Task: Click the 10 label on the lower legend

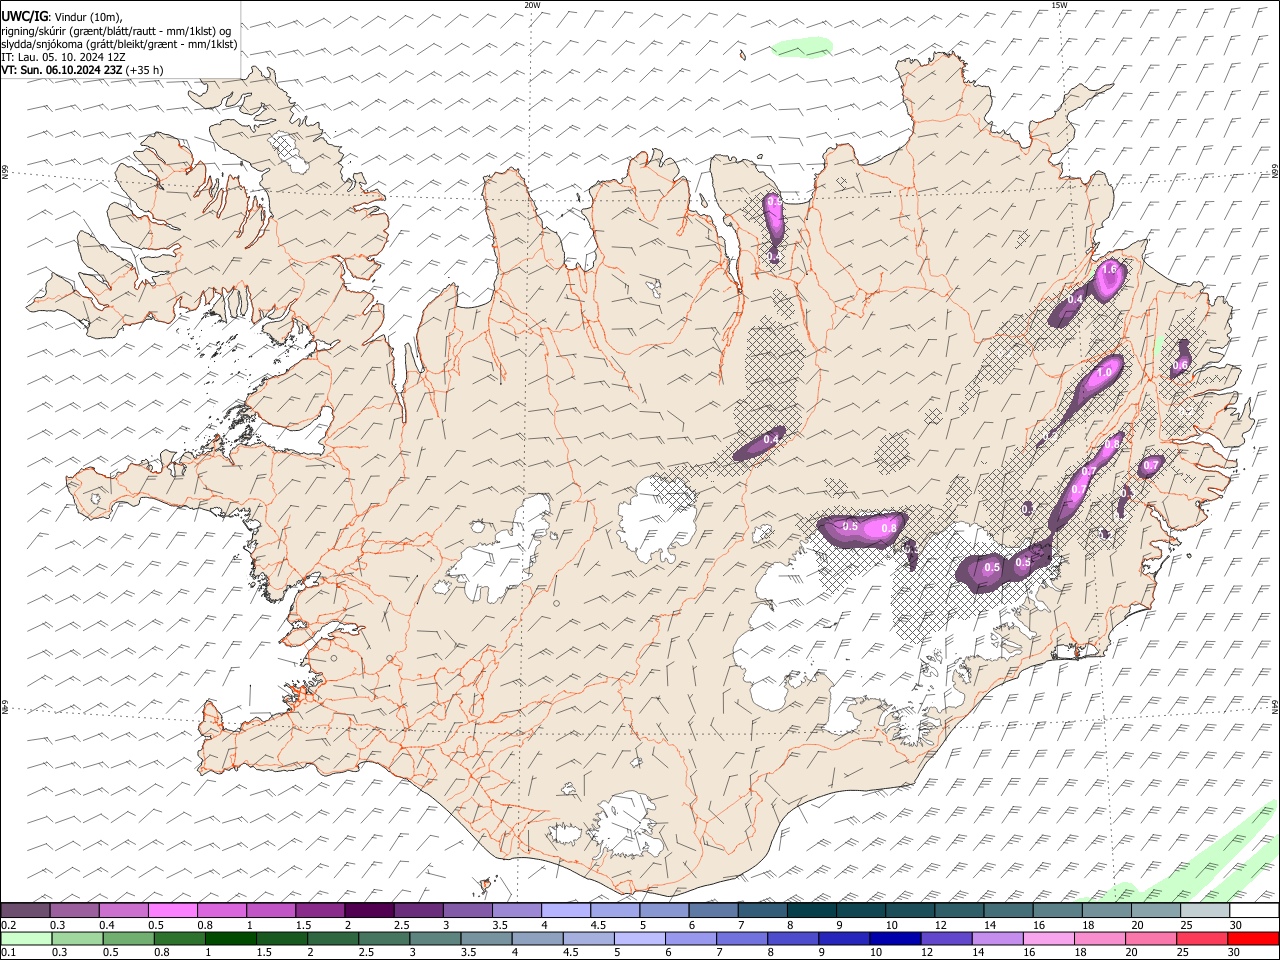Action: pos(876,953)
